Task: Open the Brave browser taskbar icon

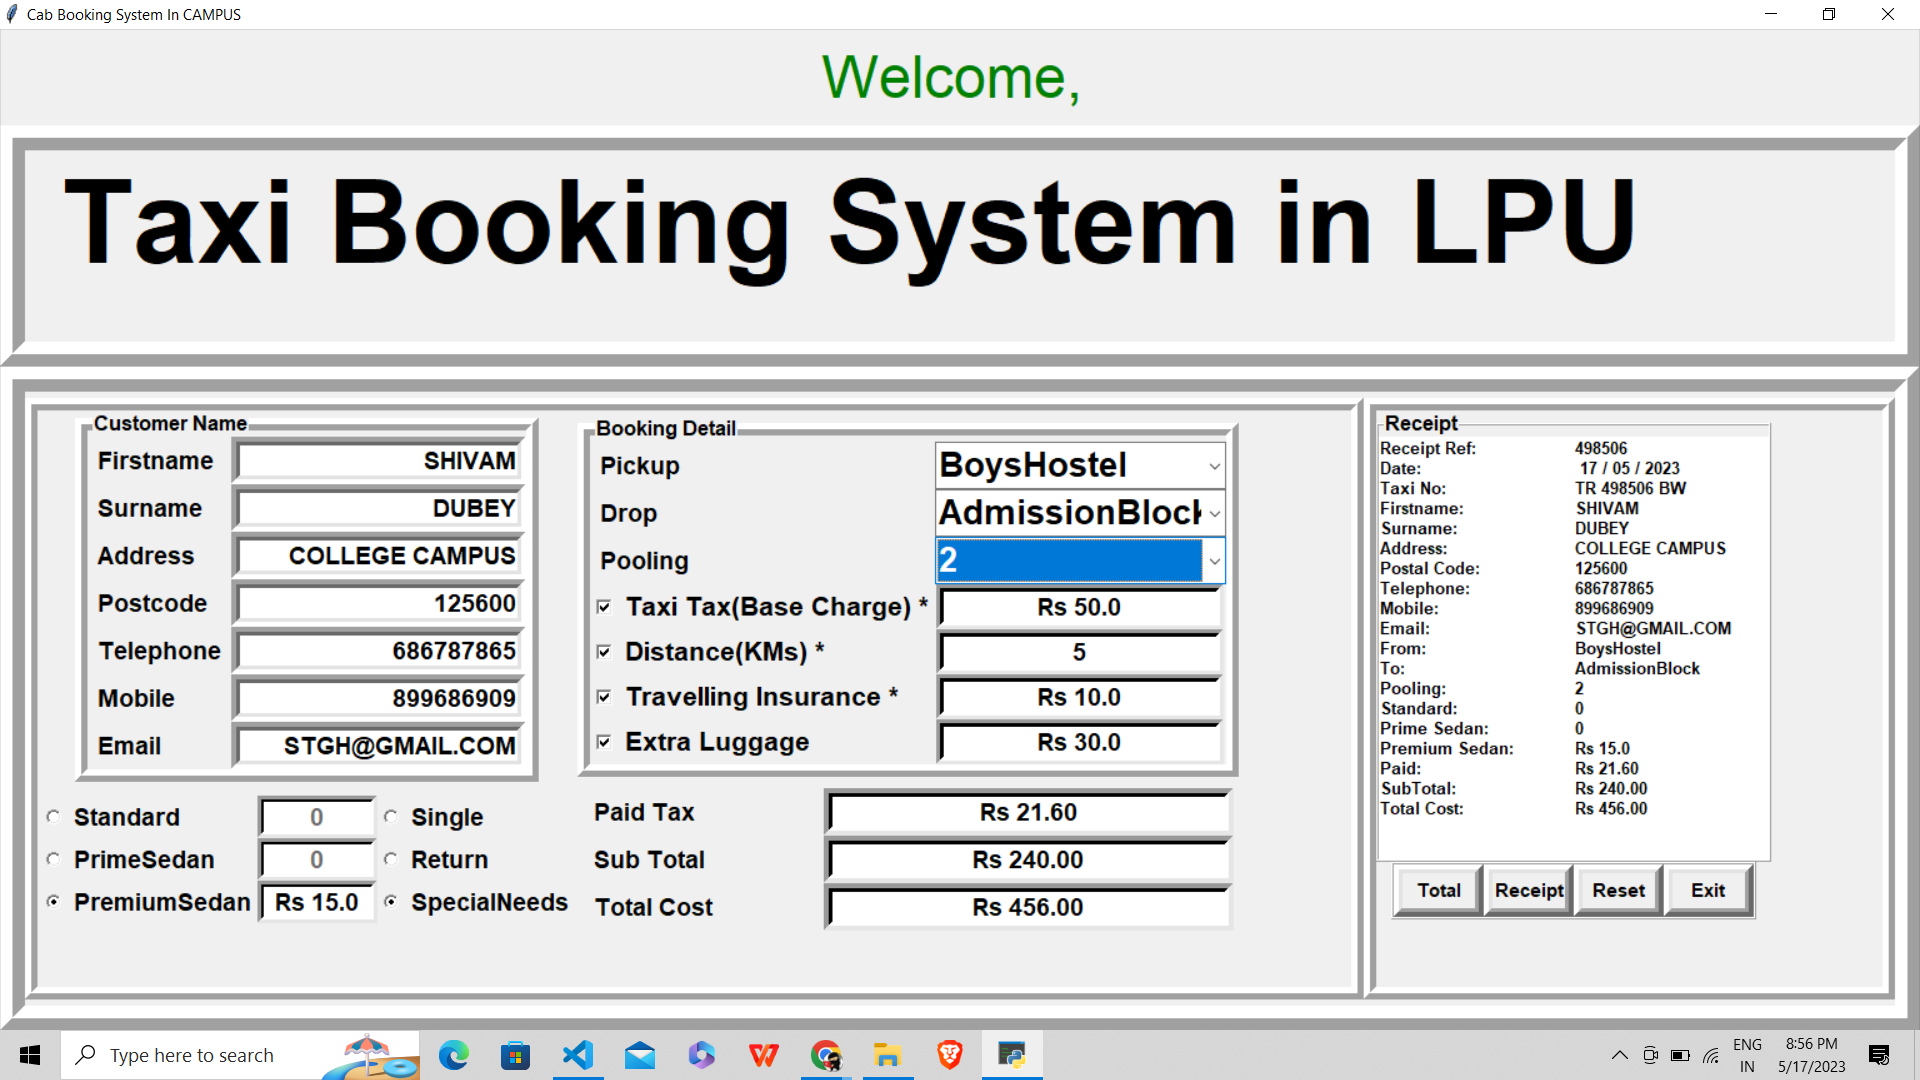Action: point(948,1055)
